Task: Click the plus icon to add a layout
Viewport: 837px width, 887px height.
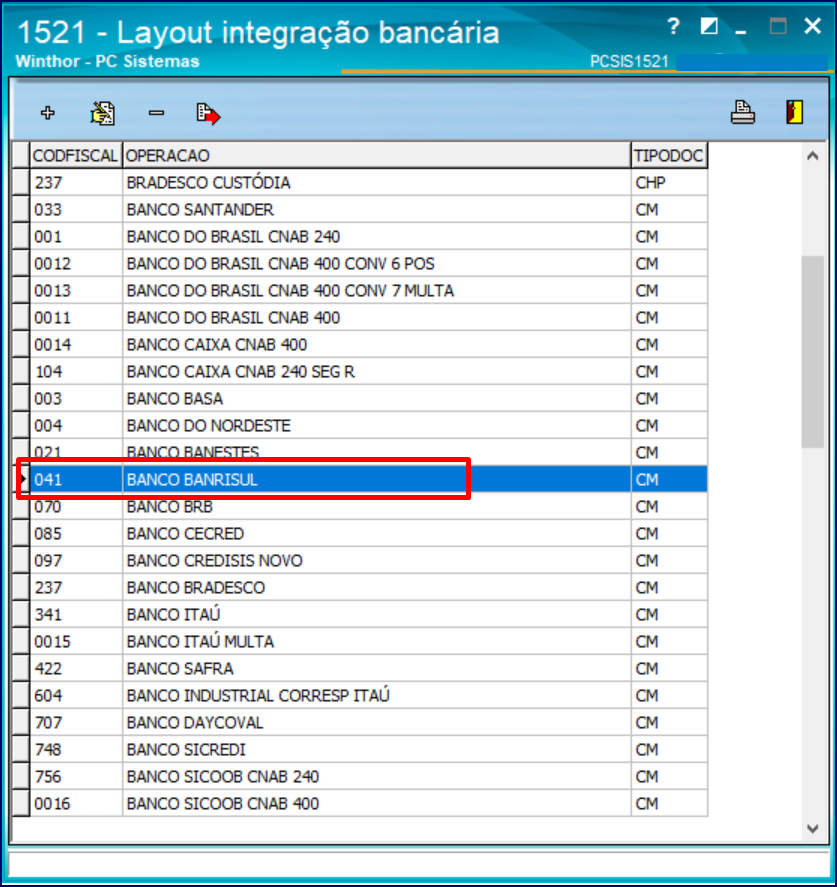Action: point(48,113)
